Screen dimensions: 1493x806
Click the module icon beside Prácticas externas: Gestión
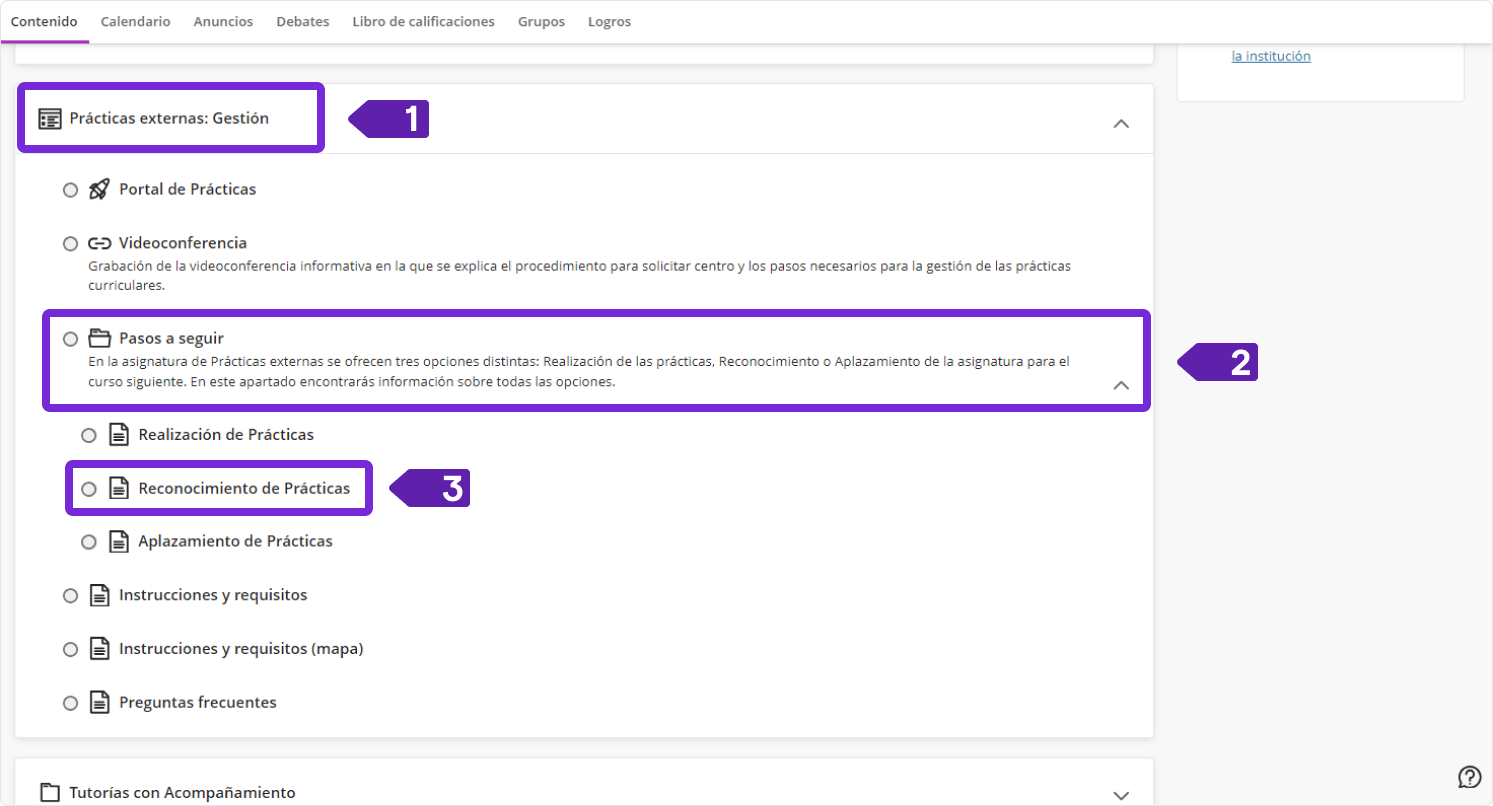point(49,119)
